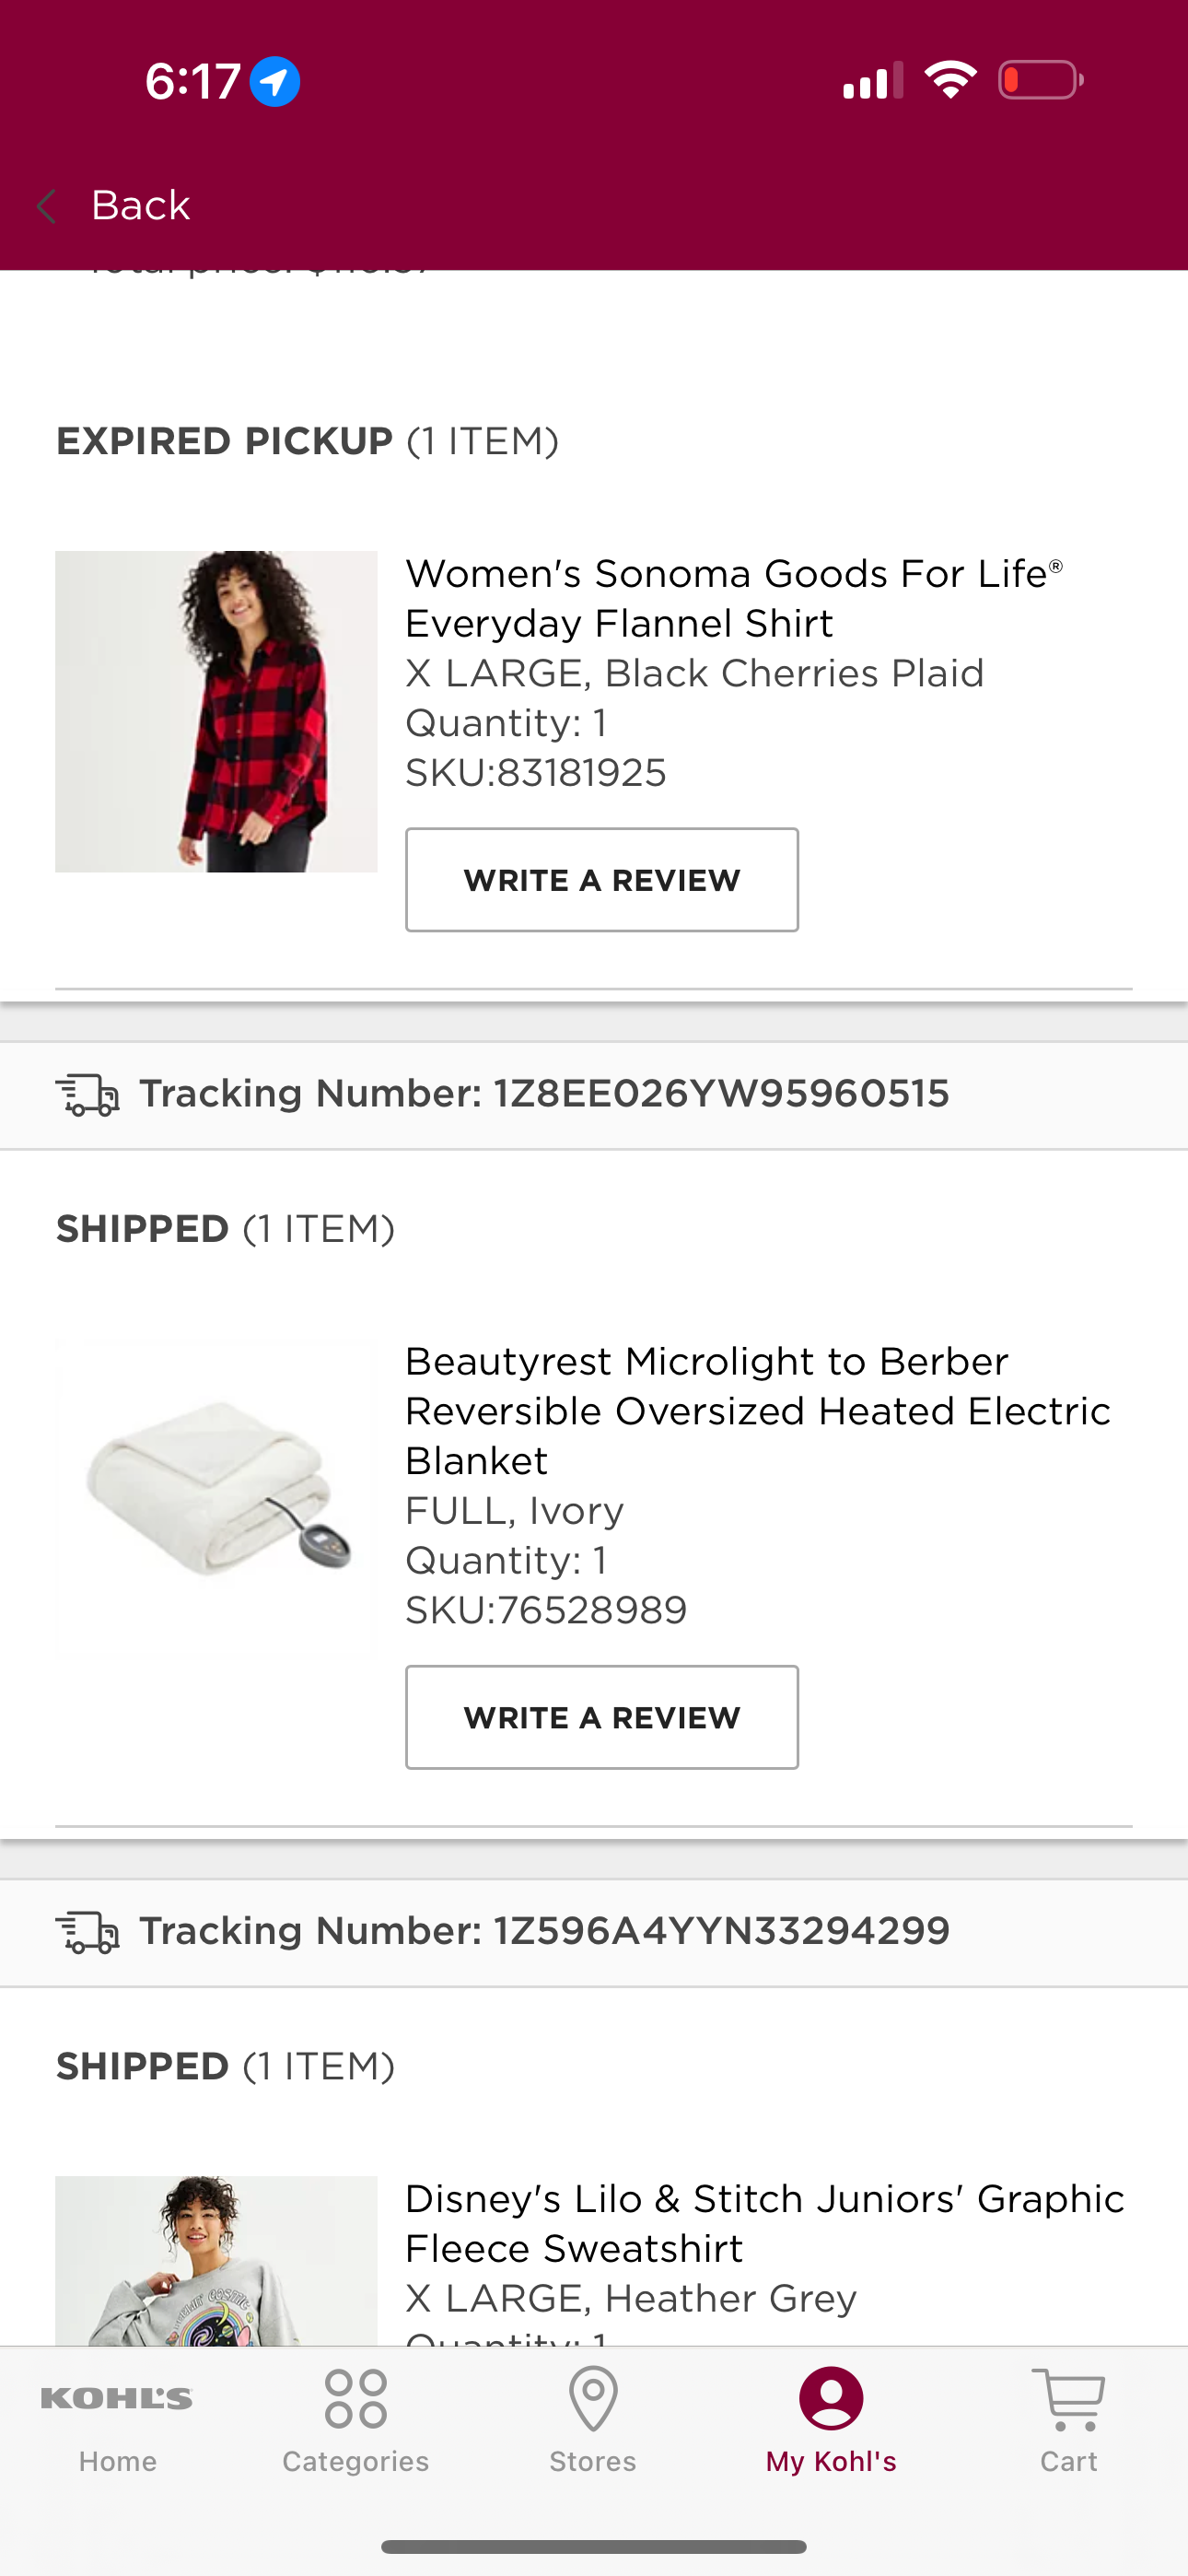Tap the truck icon beside tracking 1Z596A4YYN33294299
1188x2576 pixels.
[x=87, y=1932]
